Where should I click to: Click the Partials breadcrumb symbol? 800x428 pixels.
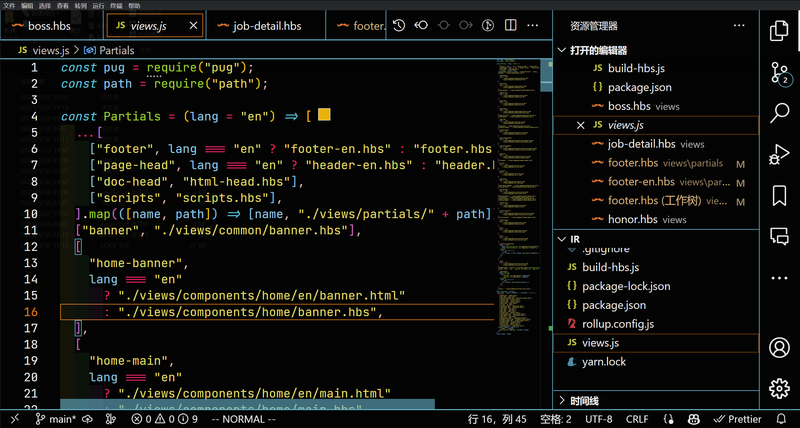click(x=109, y=51)
